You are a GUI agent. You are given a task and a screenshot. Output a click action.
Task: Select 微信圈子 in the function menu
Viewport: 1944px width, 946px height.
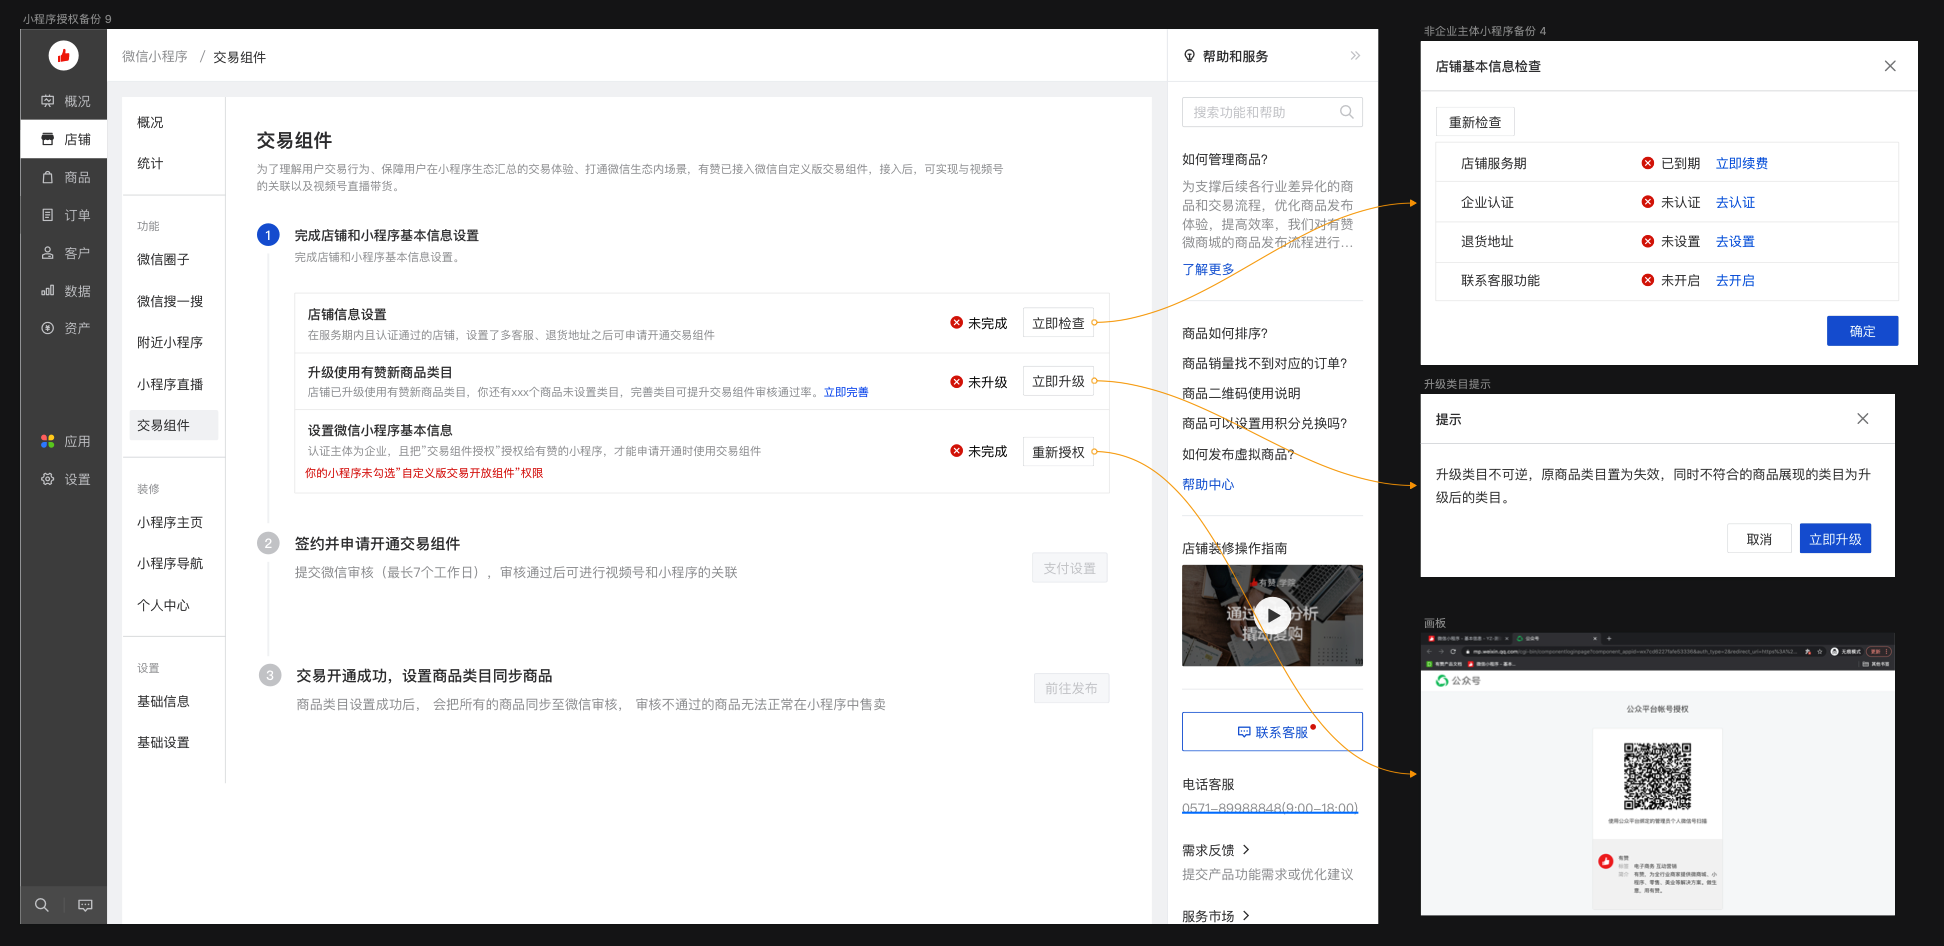point(163,259)
